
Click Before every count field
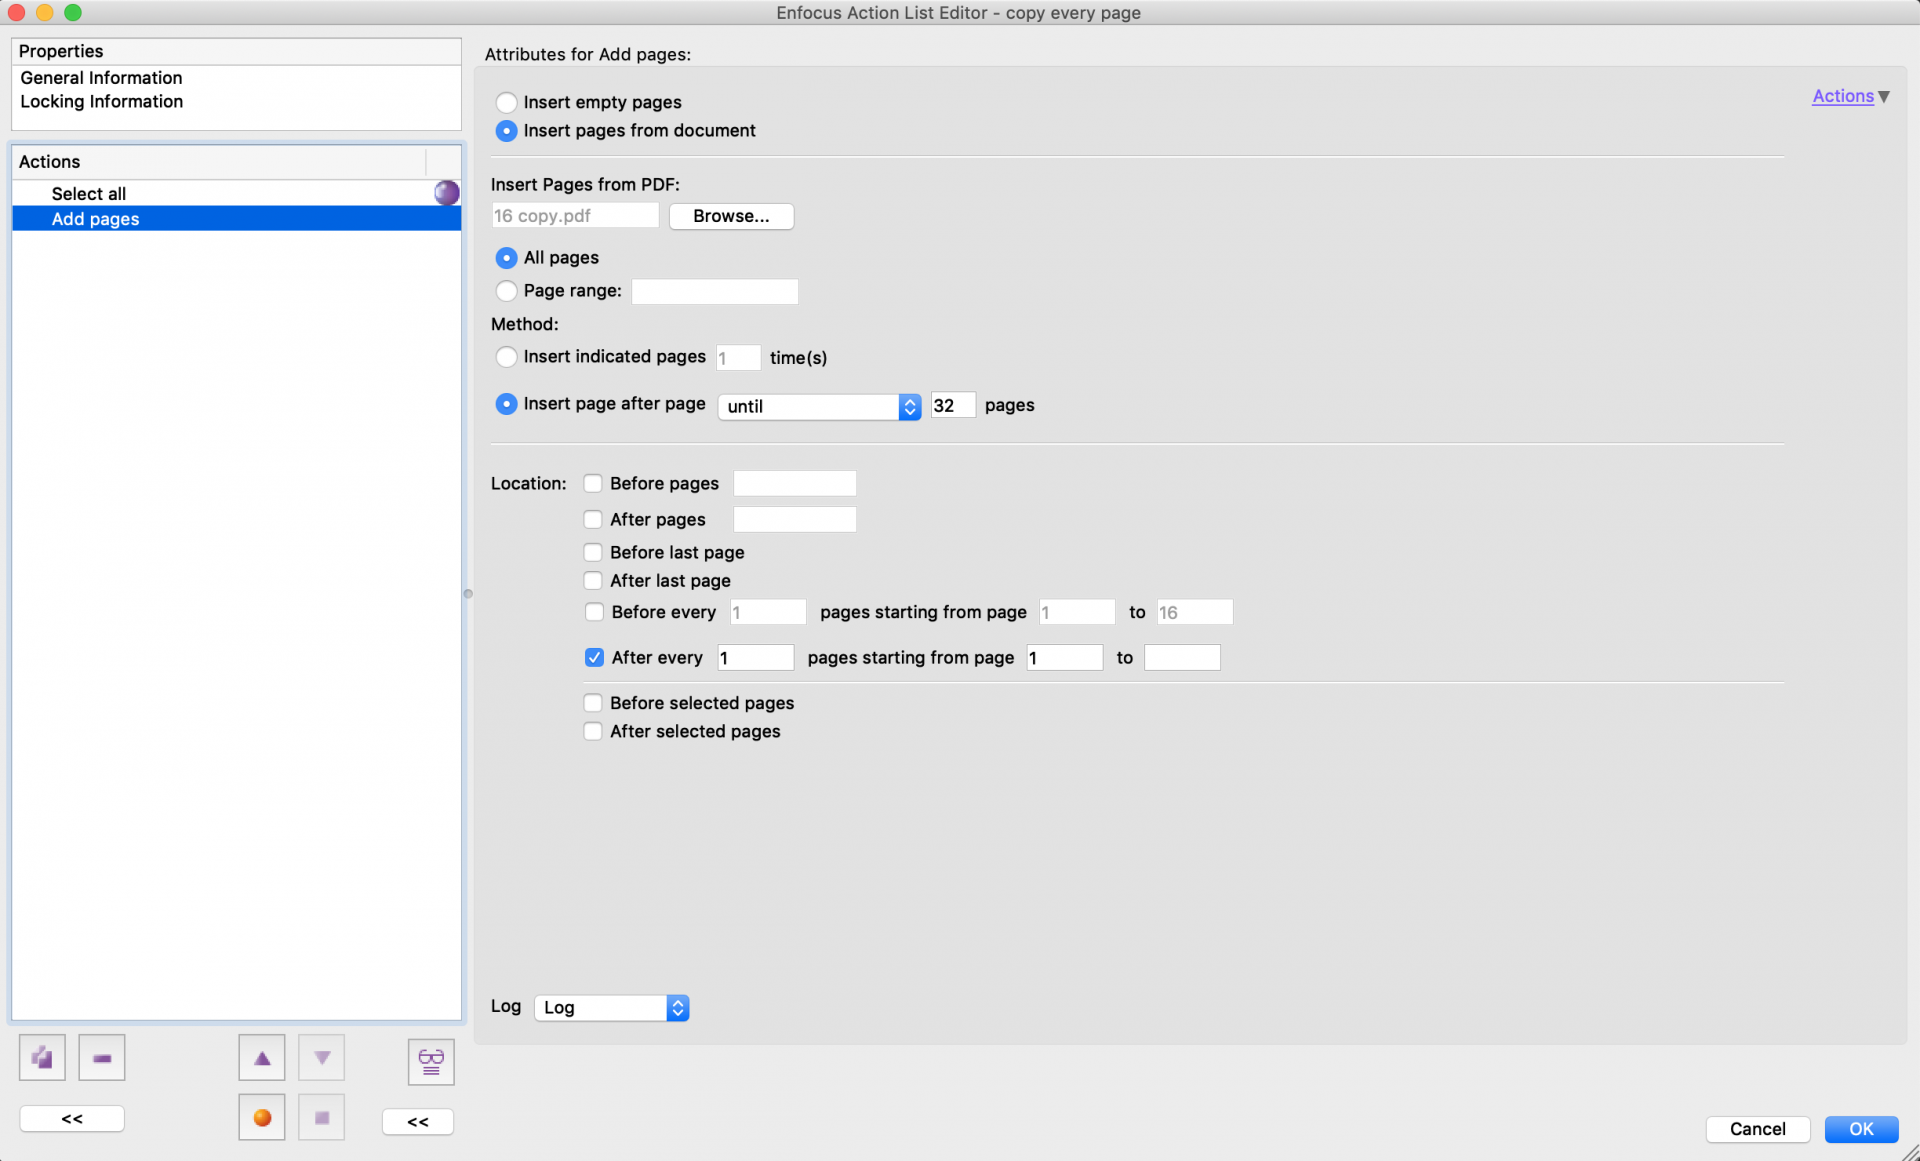768,612
